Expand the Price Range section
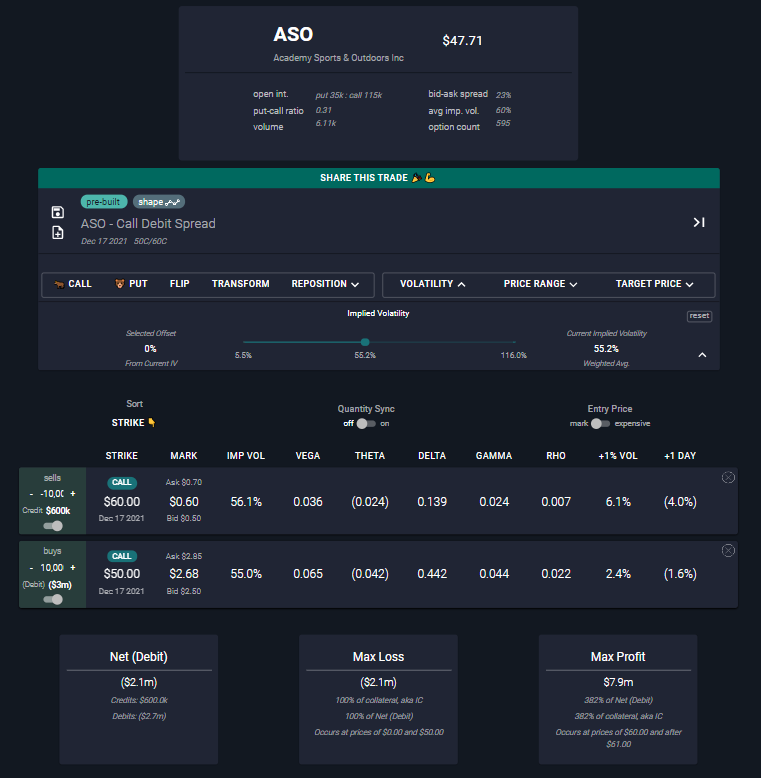The width and height of the screenshot is (761, 778). [x=540, y=284]
